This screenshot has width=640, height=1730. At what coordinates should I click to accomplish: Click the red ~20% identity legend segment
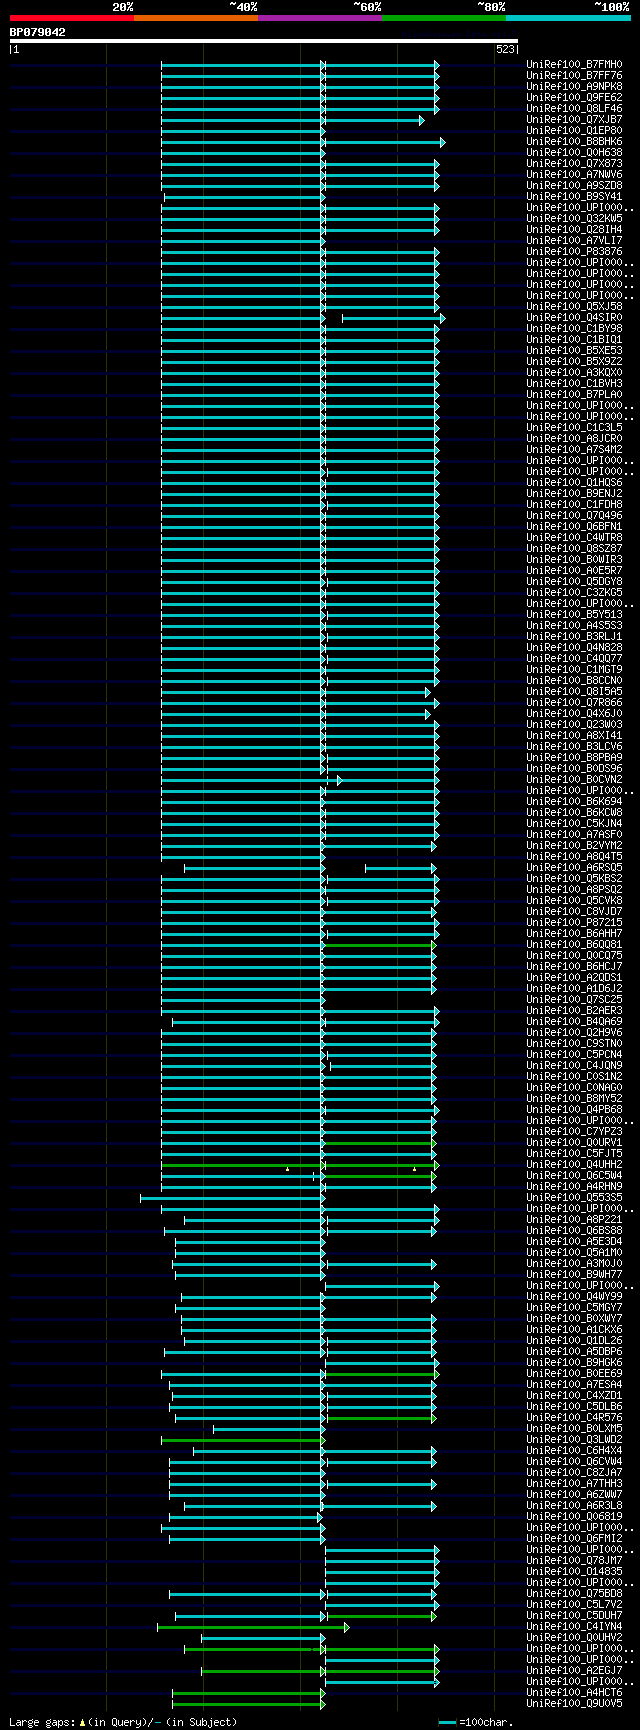[71, 18]
